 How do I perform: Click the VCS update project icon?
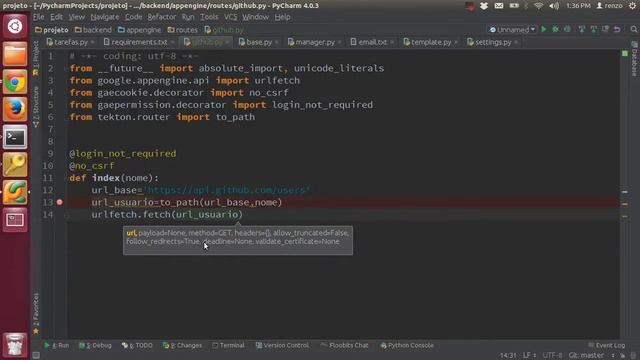pos(582,29)
